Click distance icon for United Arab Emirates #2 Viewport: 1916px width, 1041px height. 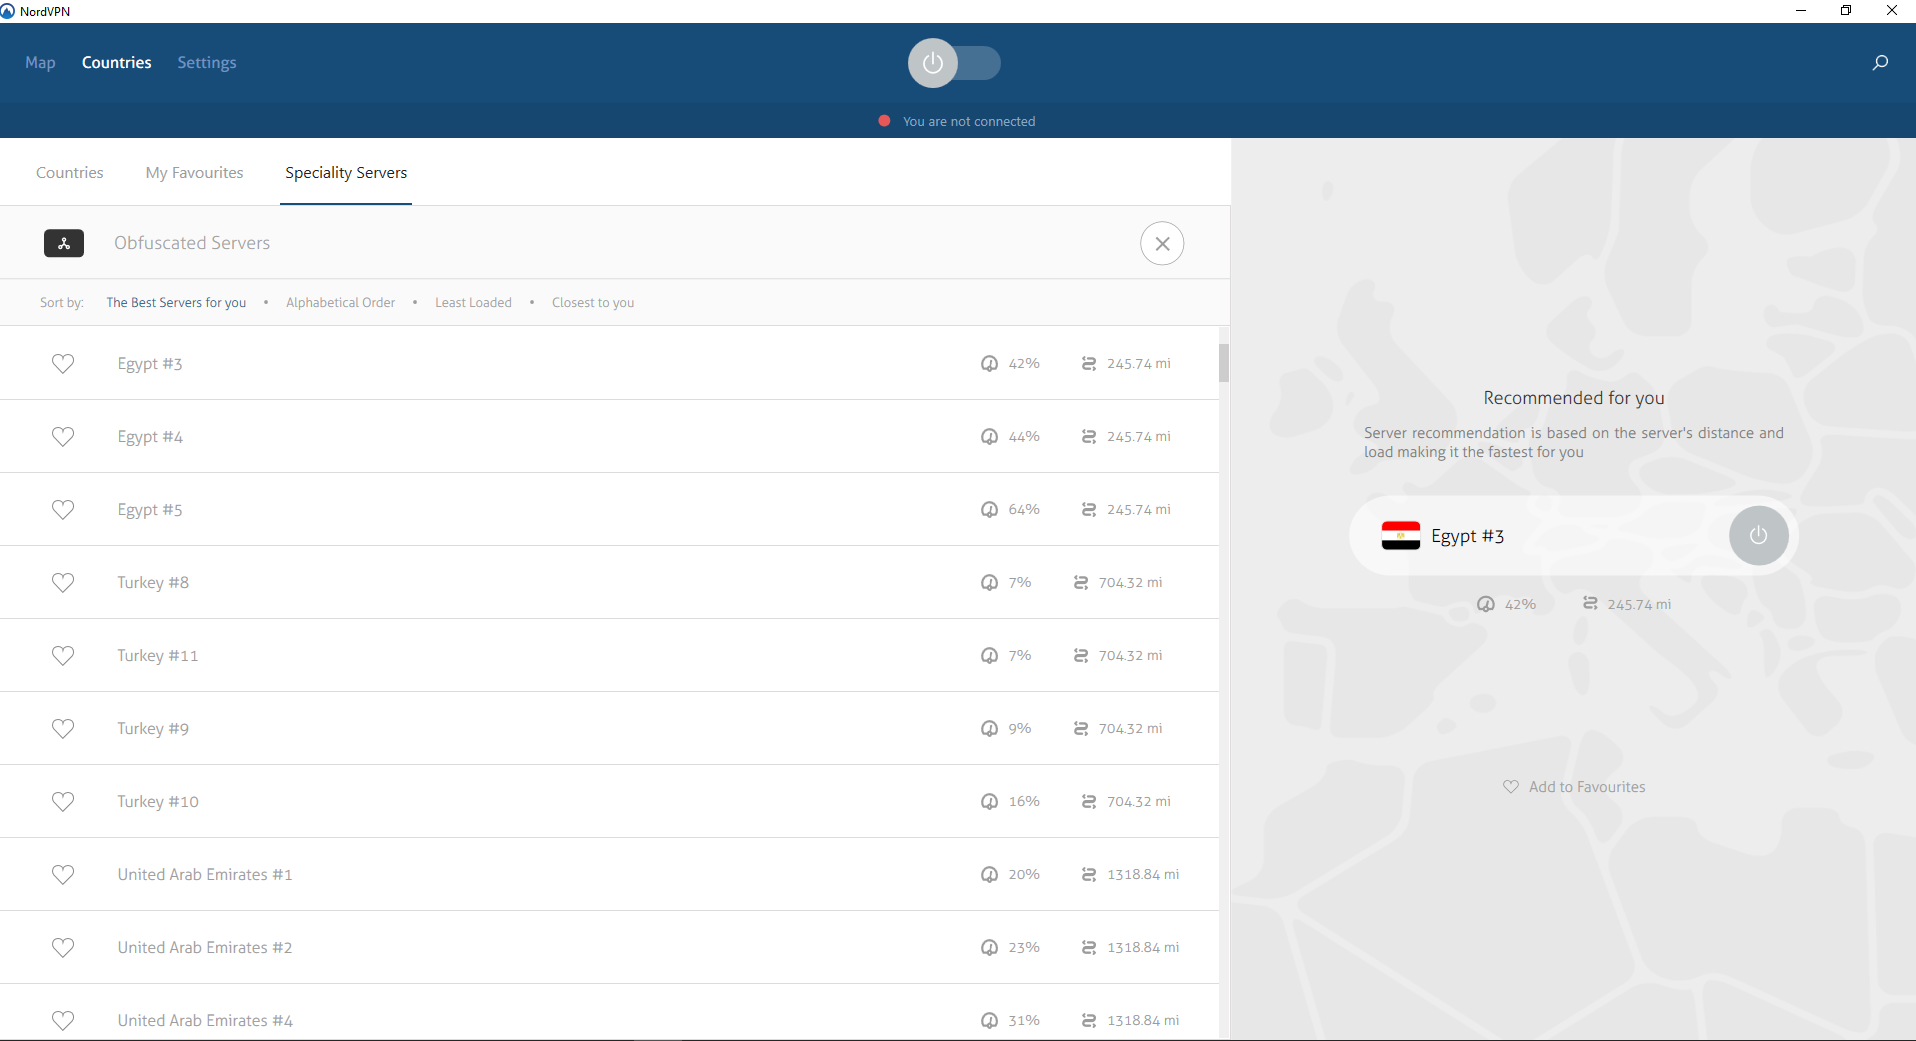point(1089,948)
